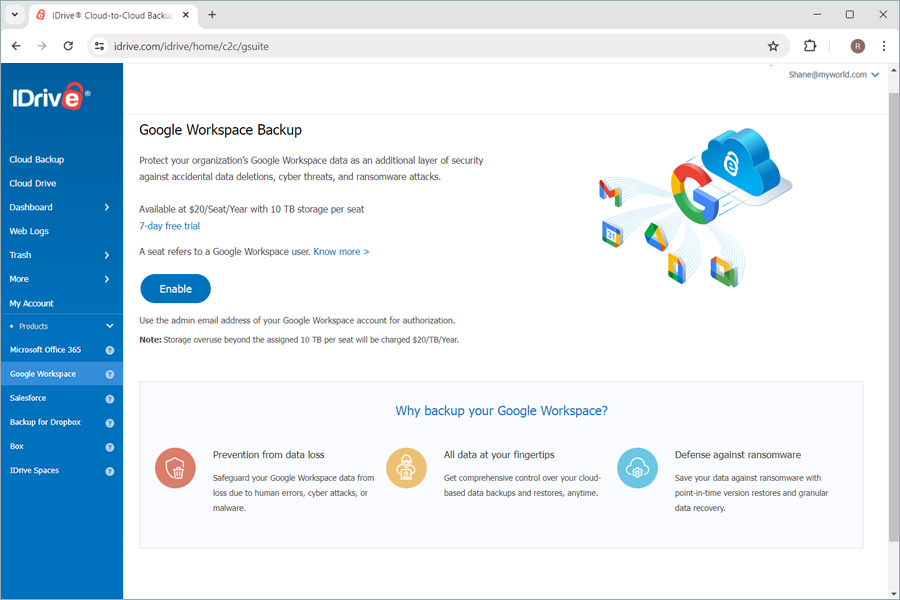Open the 7-day free trial link
900x600 pixels.
click(x=169, y=225)
